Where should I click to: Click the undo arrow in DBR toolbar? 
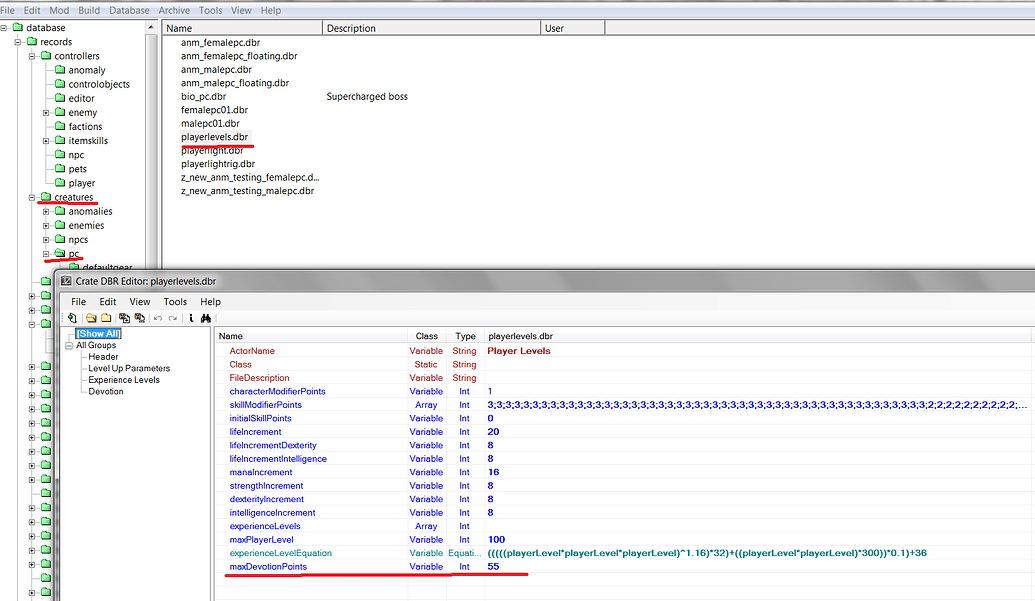(157, 318)
